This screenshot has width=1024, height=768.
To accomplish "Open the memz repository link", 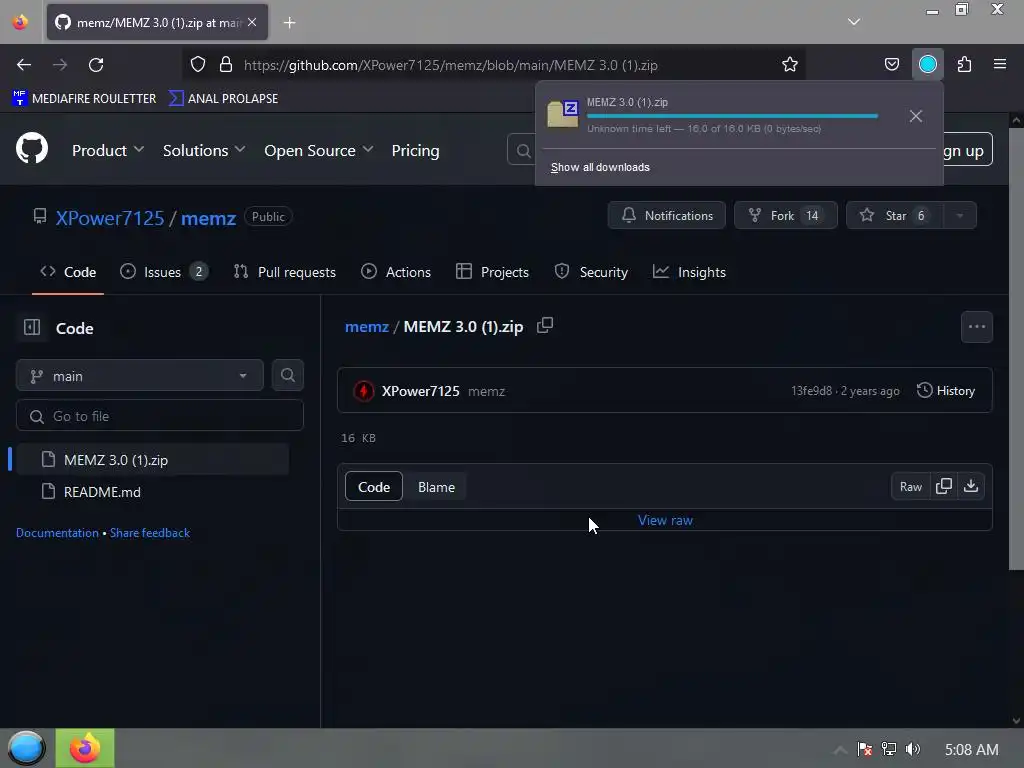I will point(208,218).
